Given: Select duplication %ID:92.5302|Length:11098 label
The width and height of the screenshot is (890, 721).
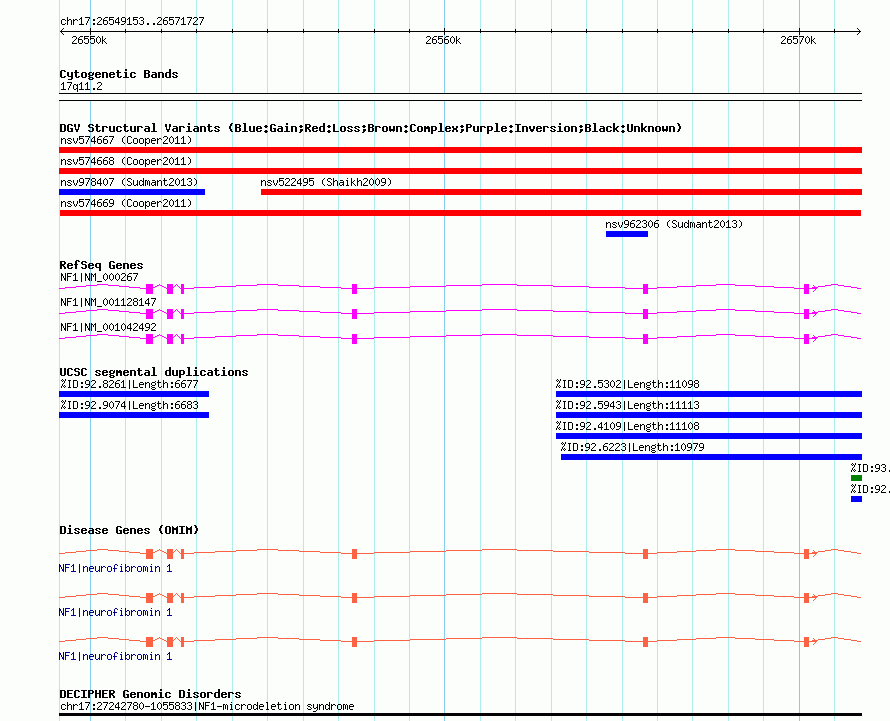Looking at the screenshot, I should (x=628, y=384).
